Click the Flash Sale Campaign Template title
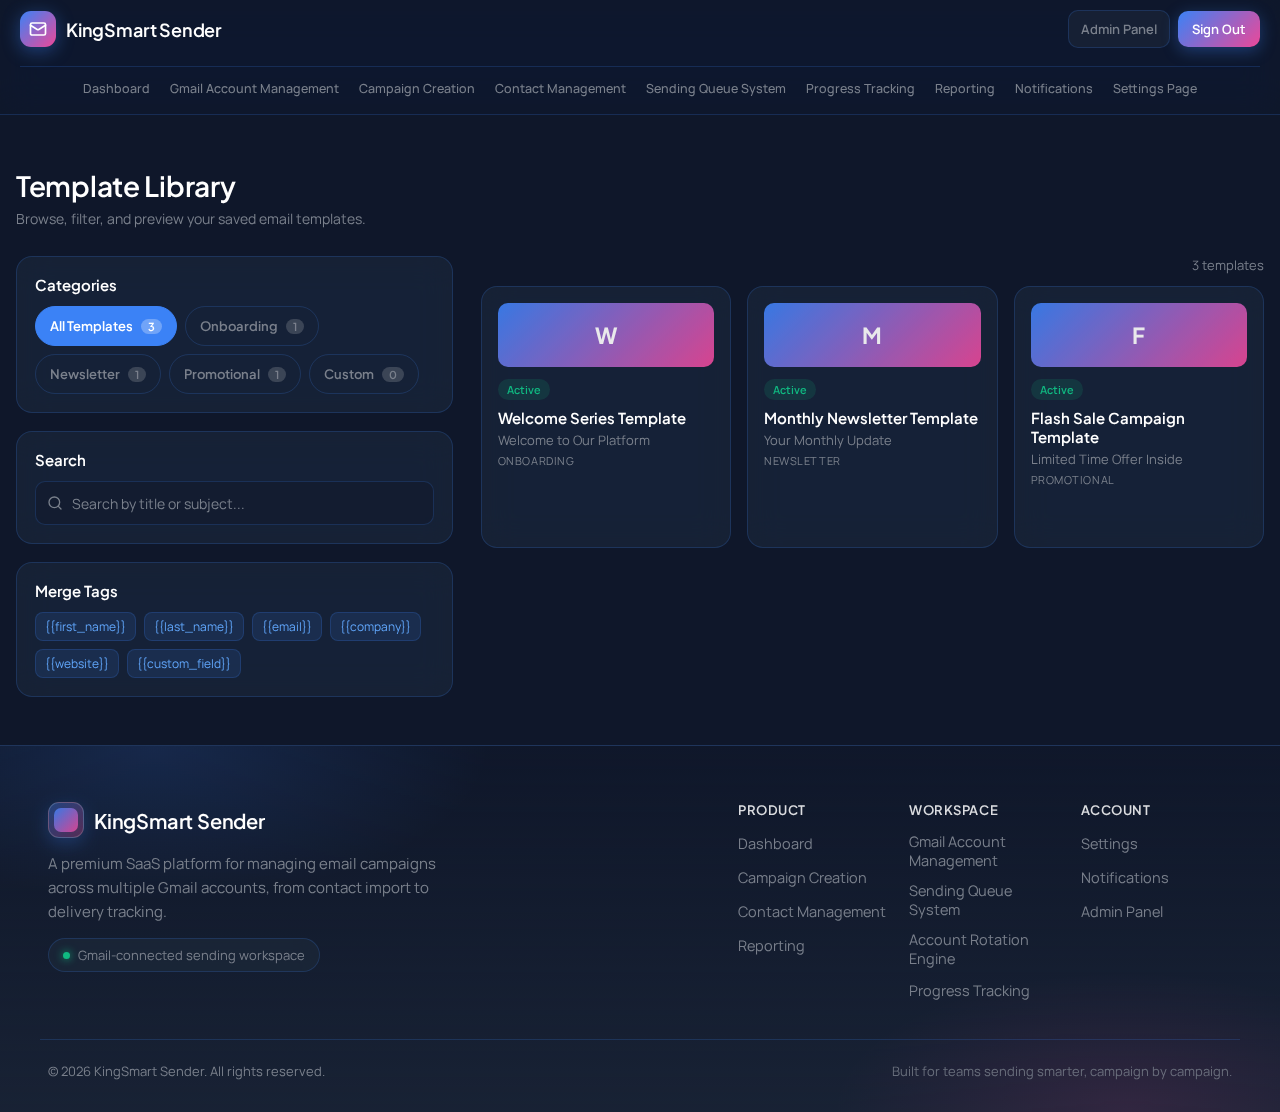1280x1112 pixels. click(1108, 428)
